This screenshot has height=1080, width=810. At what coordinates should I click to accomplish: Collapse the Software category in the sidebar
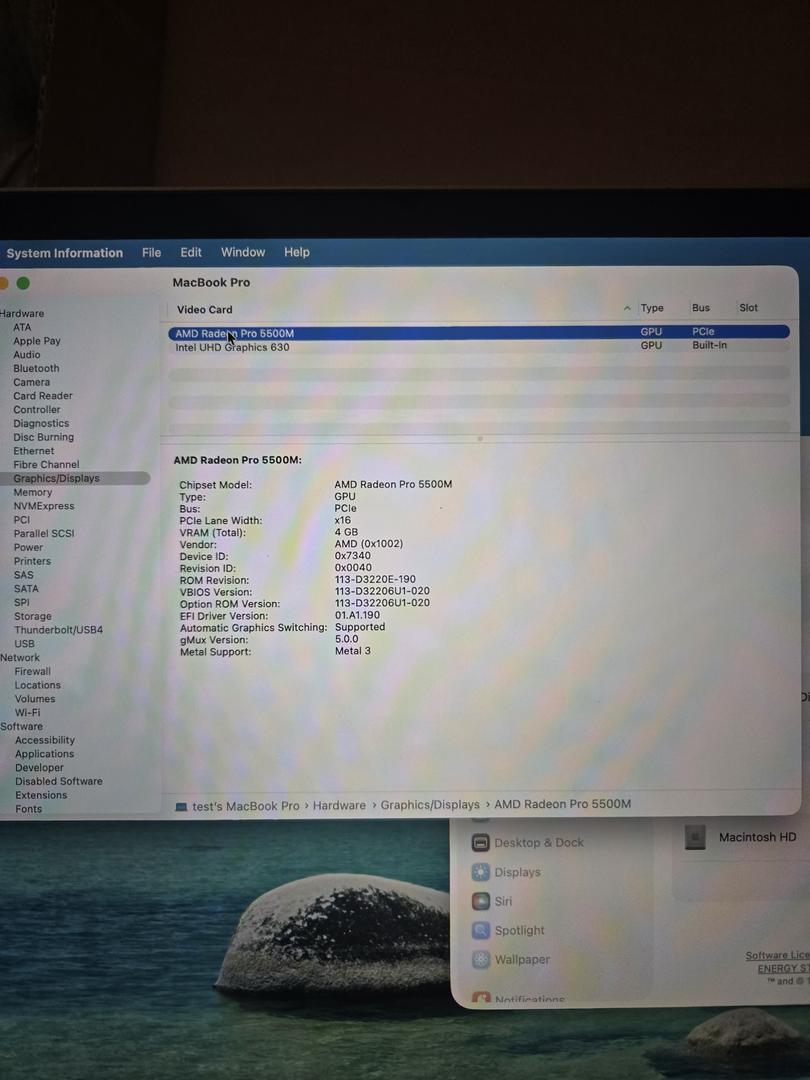tap(21, 726)
